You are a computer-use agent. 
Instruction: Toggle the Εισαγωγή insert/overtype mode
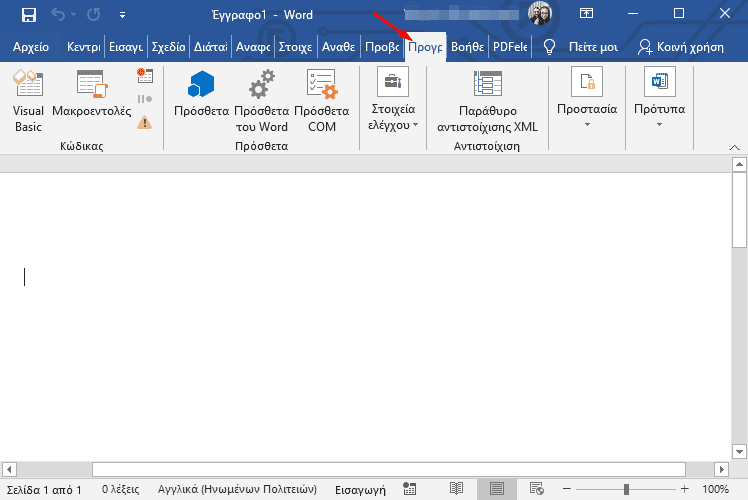pos(360,490)
